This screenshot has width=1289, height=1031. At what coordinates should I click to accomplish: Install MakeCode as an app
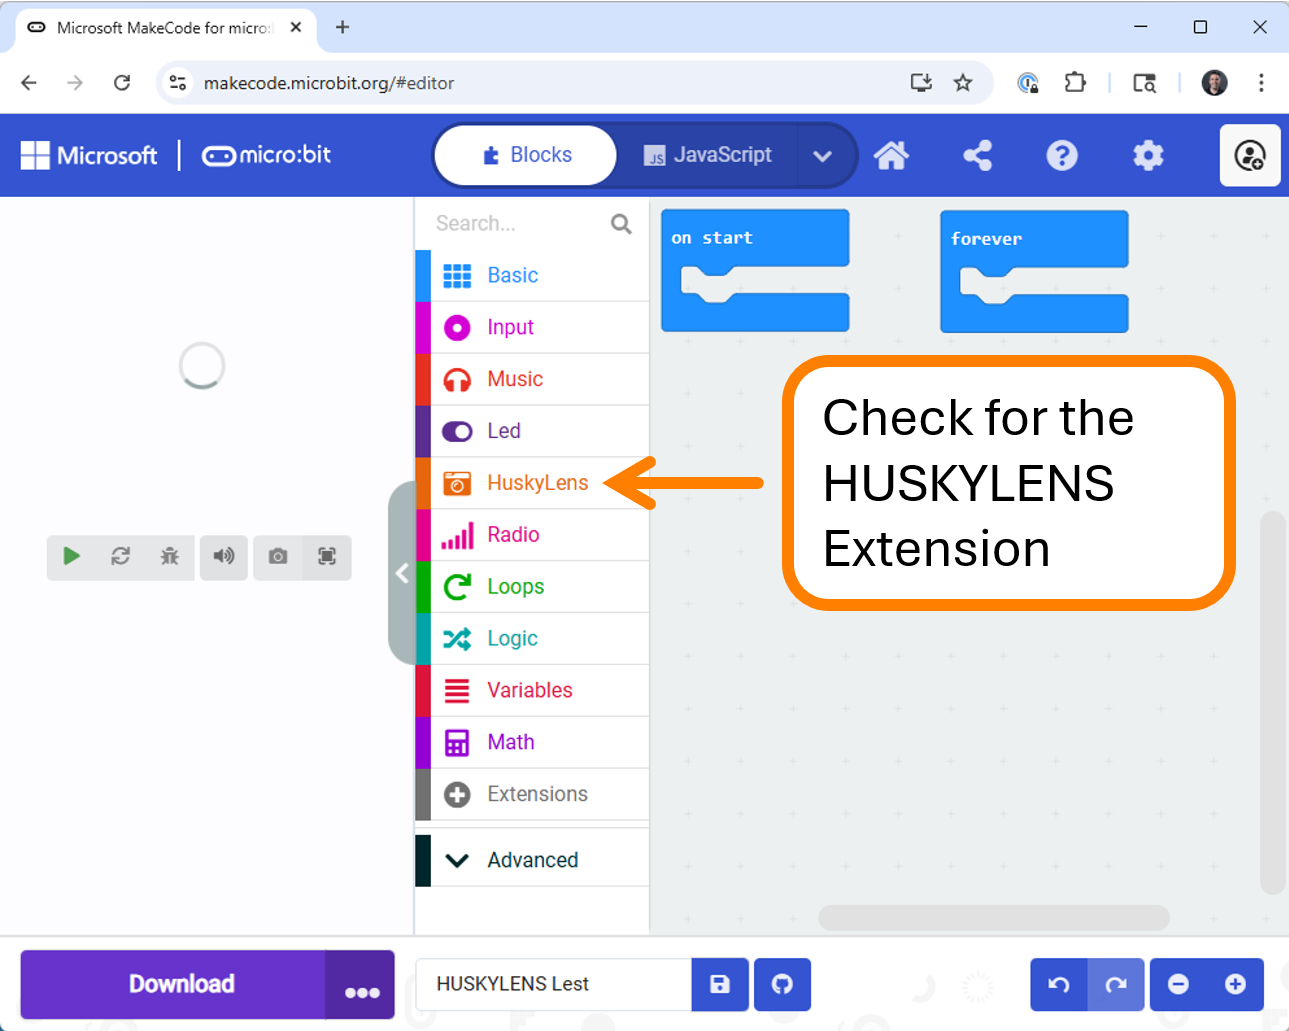pyautogui.click(x=921, y=83)
